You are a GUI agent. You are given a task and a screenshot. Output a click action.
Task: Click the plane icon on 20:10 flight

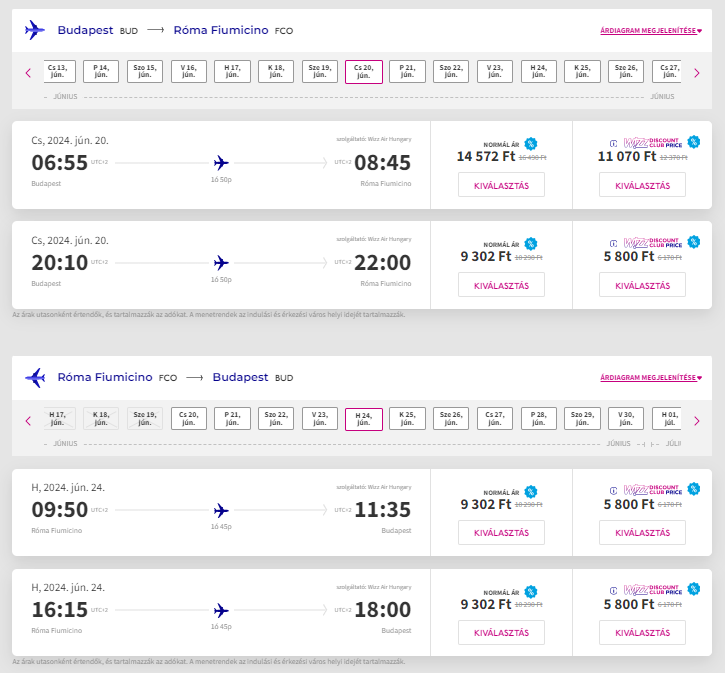coord(221,263)
